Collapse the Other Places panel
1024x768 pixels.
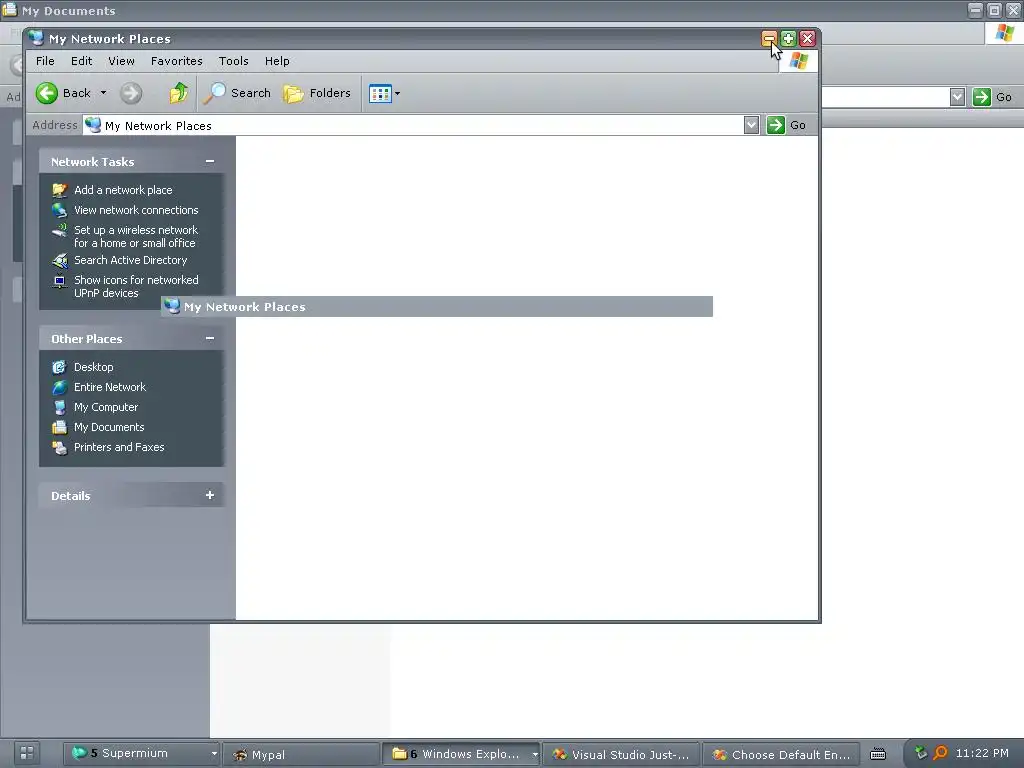click(210, 338)
